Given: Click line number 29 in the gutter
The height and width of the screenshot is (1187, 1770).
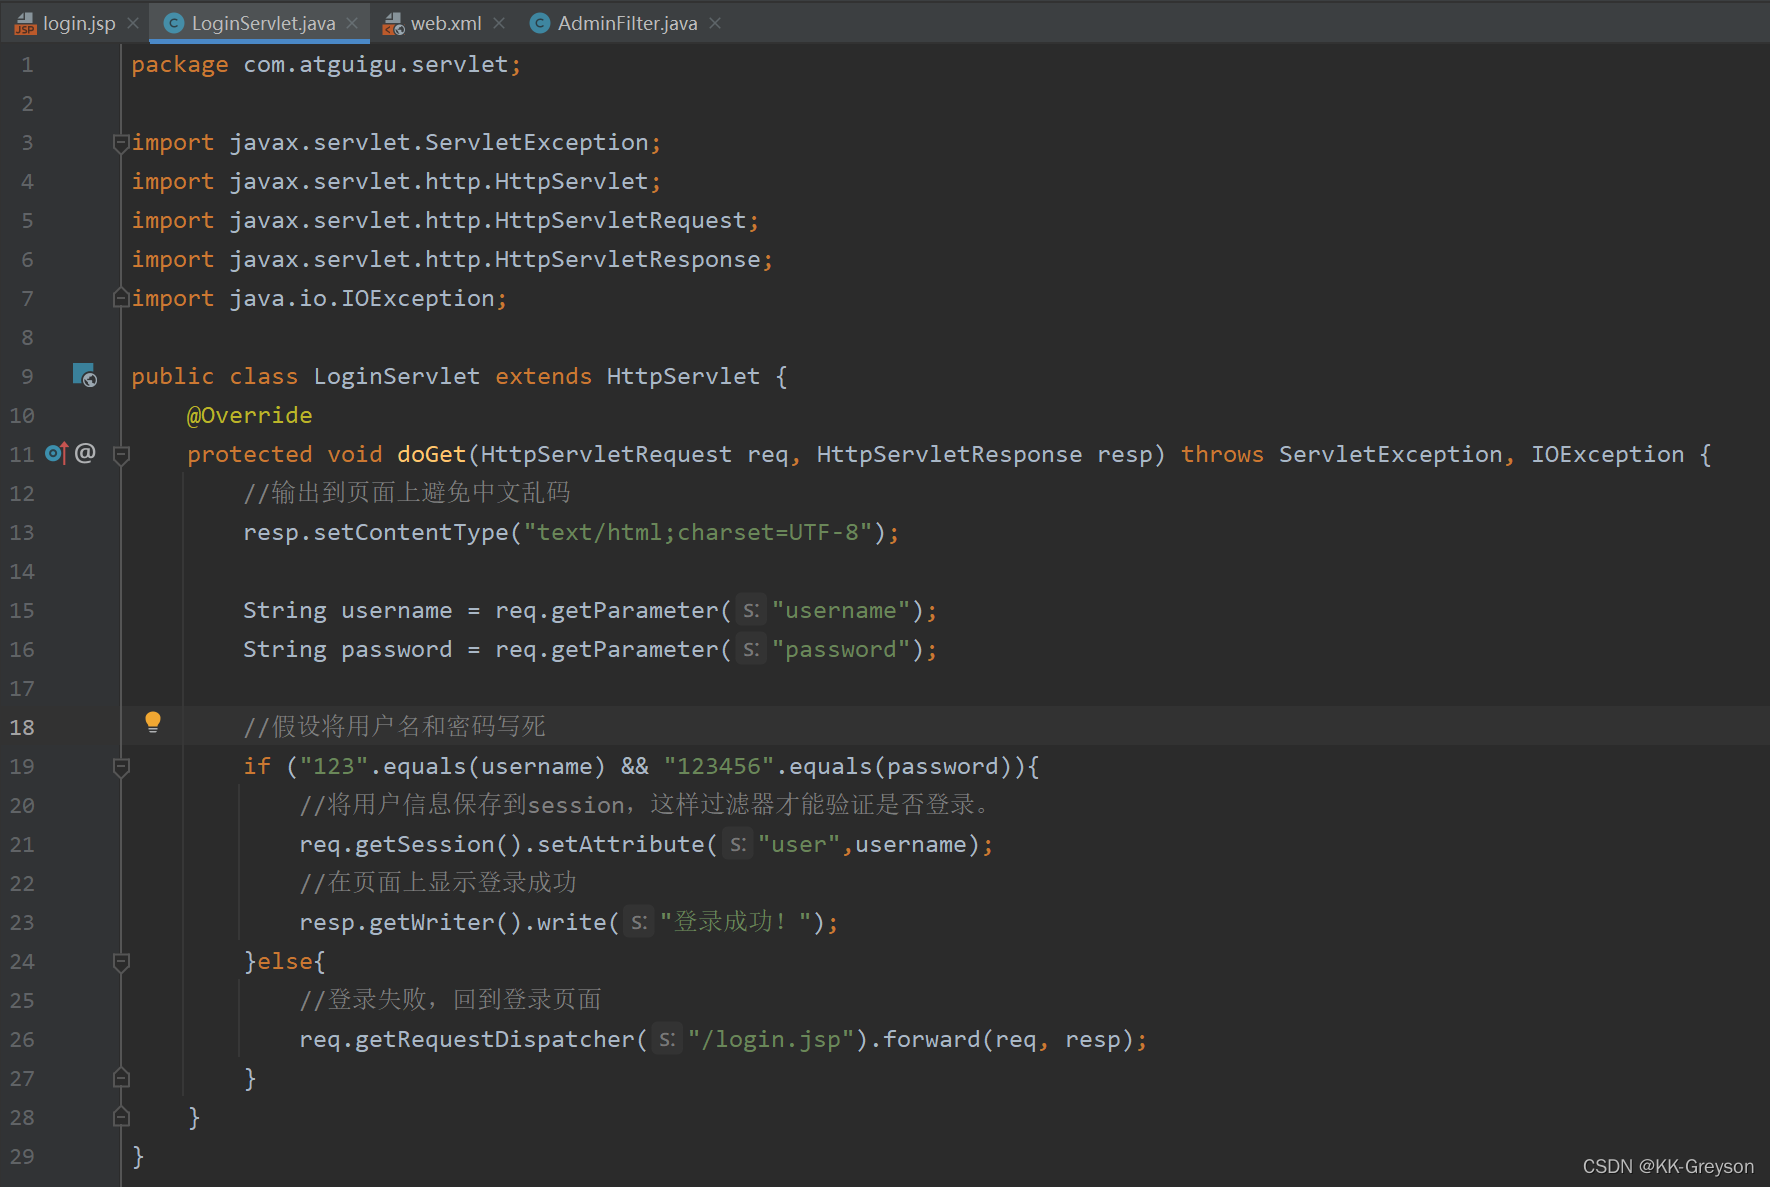Looking at the screenshot, I should (22, 1156).
